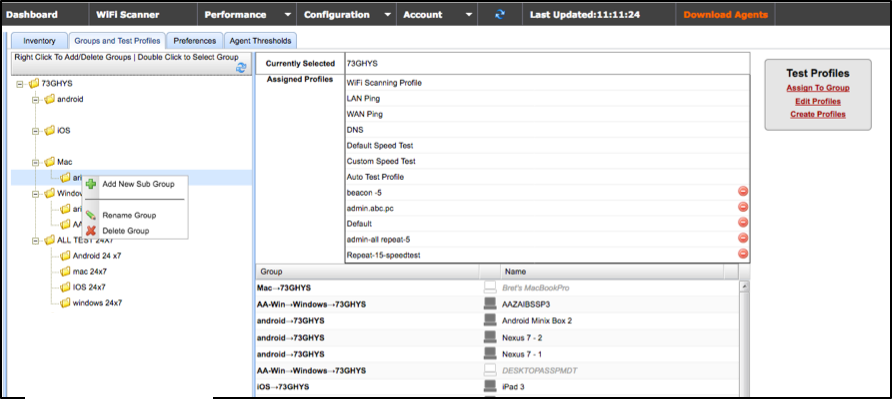This screenshot has height=399, width=892.
Task: Select the Default Speed Test profile row
Action: pos(547,145)
